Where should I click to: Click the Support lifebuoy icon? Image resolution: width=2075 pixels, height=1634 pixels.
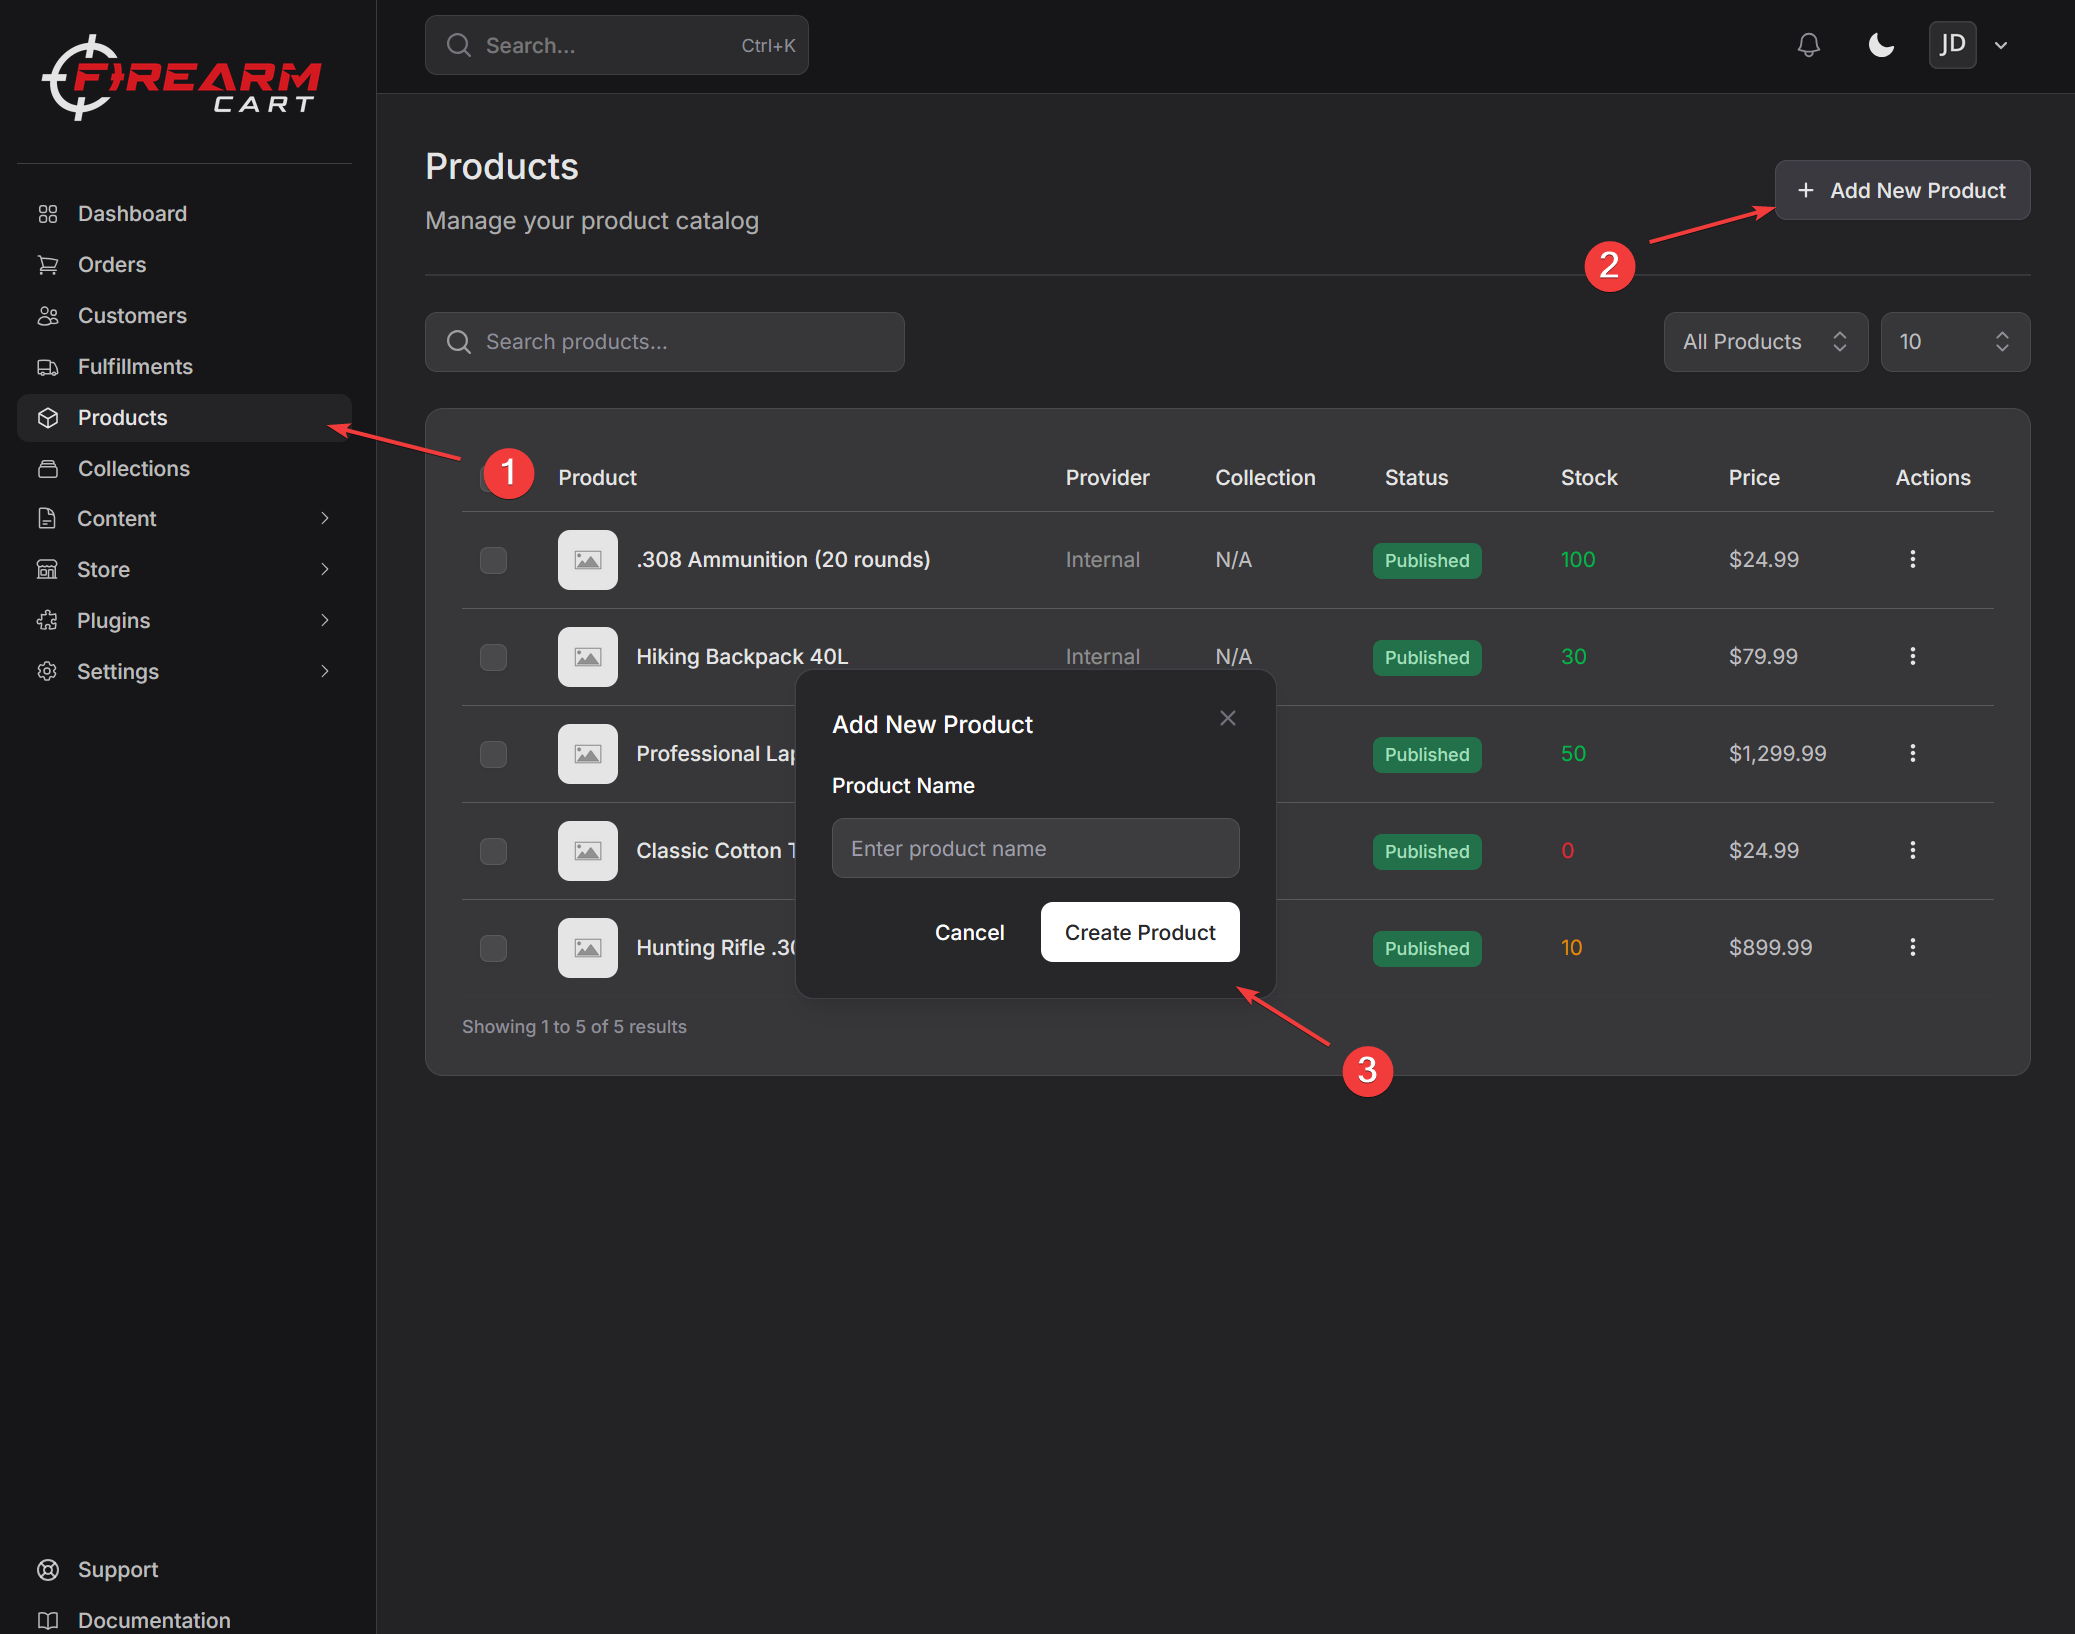click(x=47, y=1570)
